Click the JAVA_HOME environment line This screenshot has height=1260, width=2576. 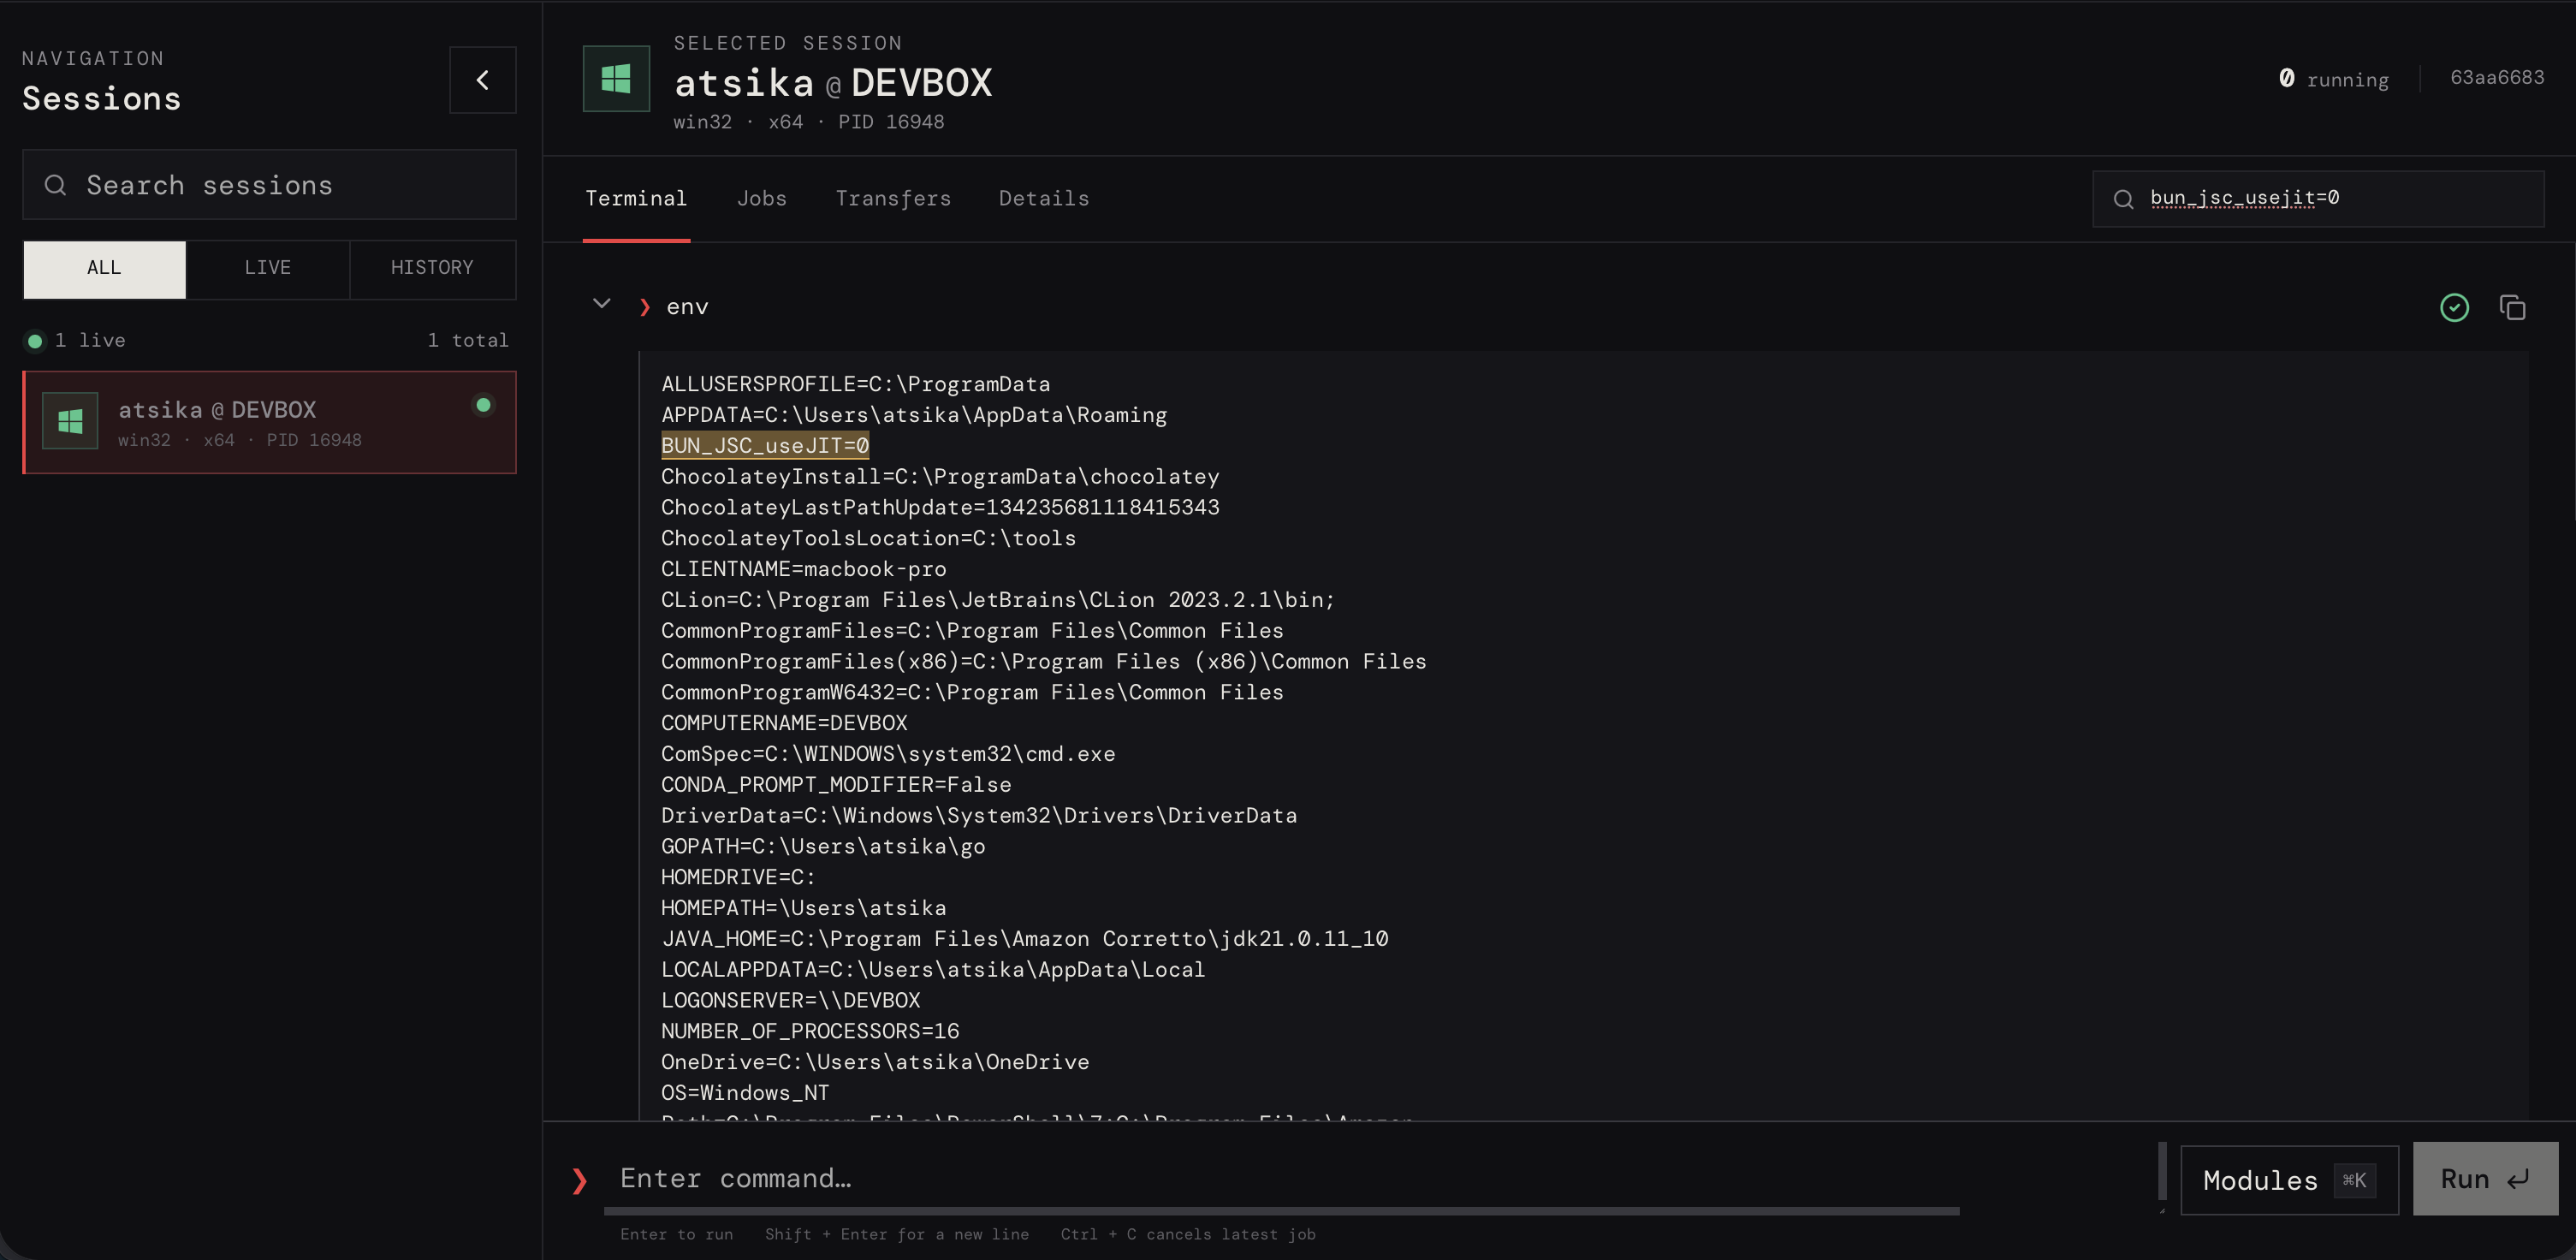pos(1025,939)
